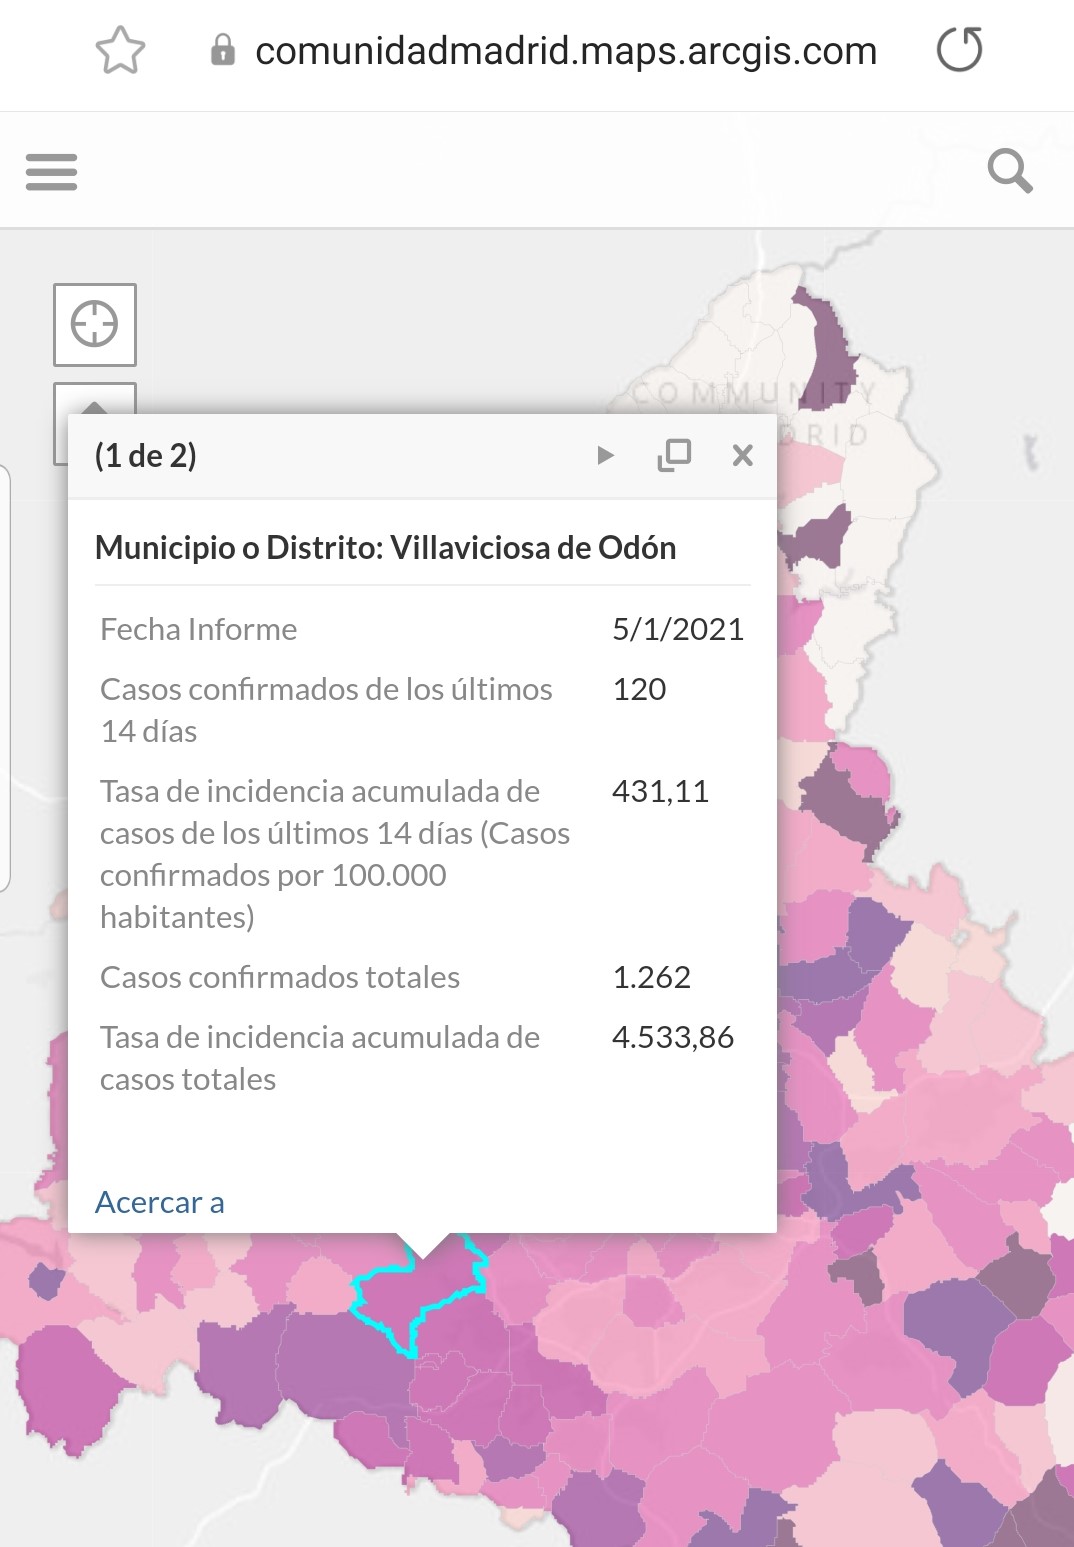Open the map search magnifier

pos(1009,171)
